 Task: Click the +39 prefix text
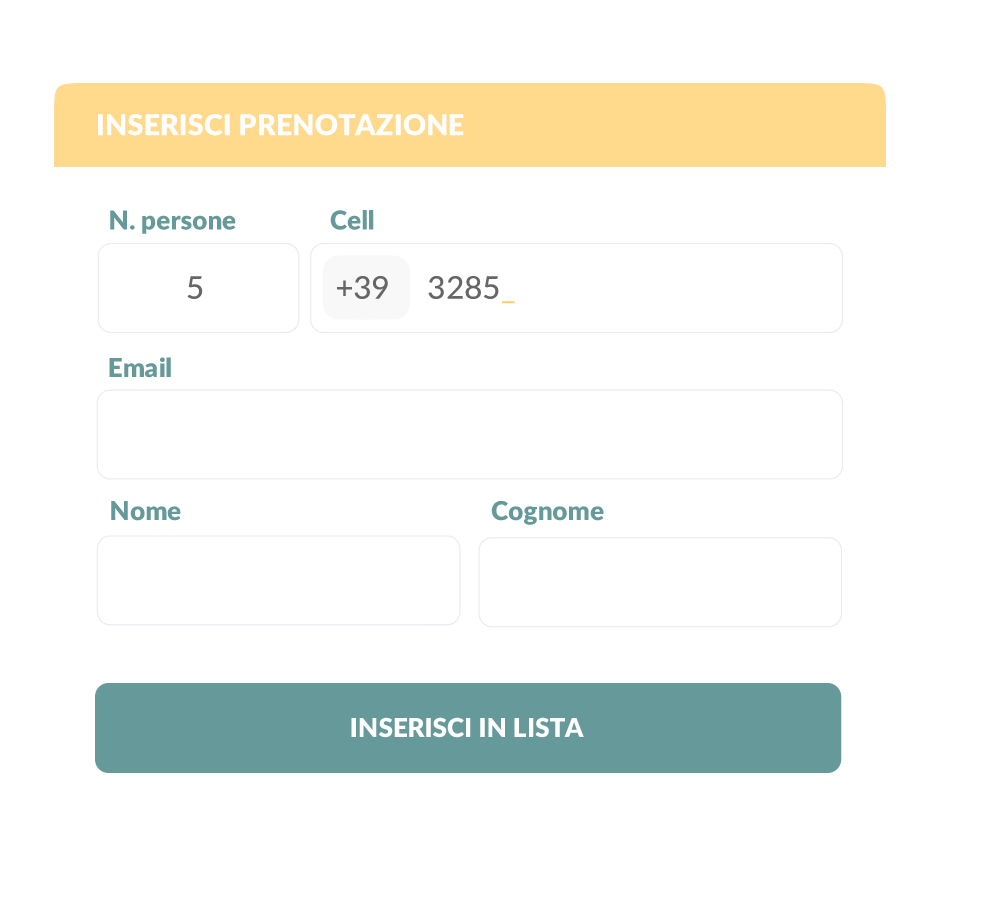coord(362,288)
